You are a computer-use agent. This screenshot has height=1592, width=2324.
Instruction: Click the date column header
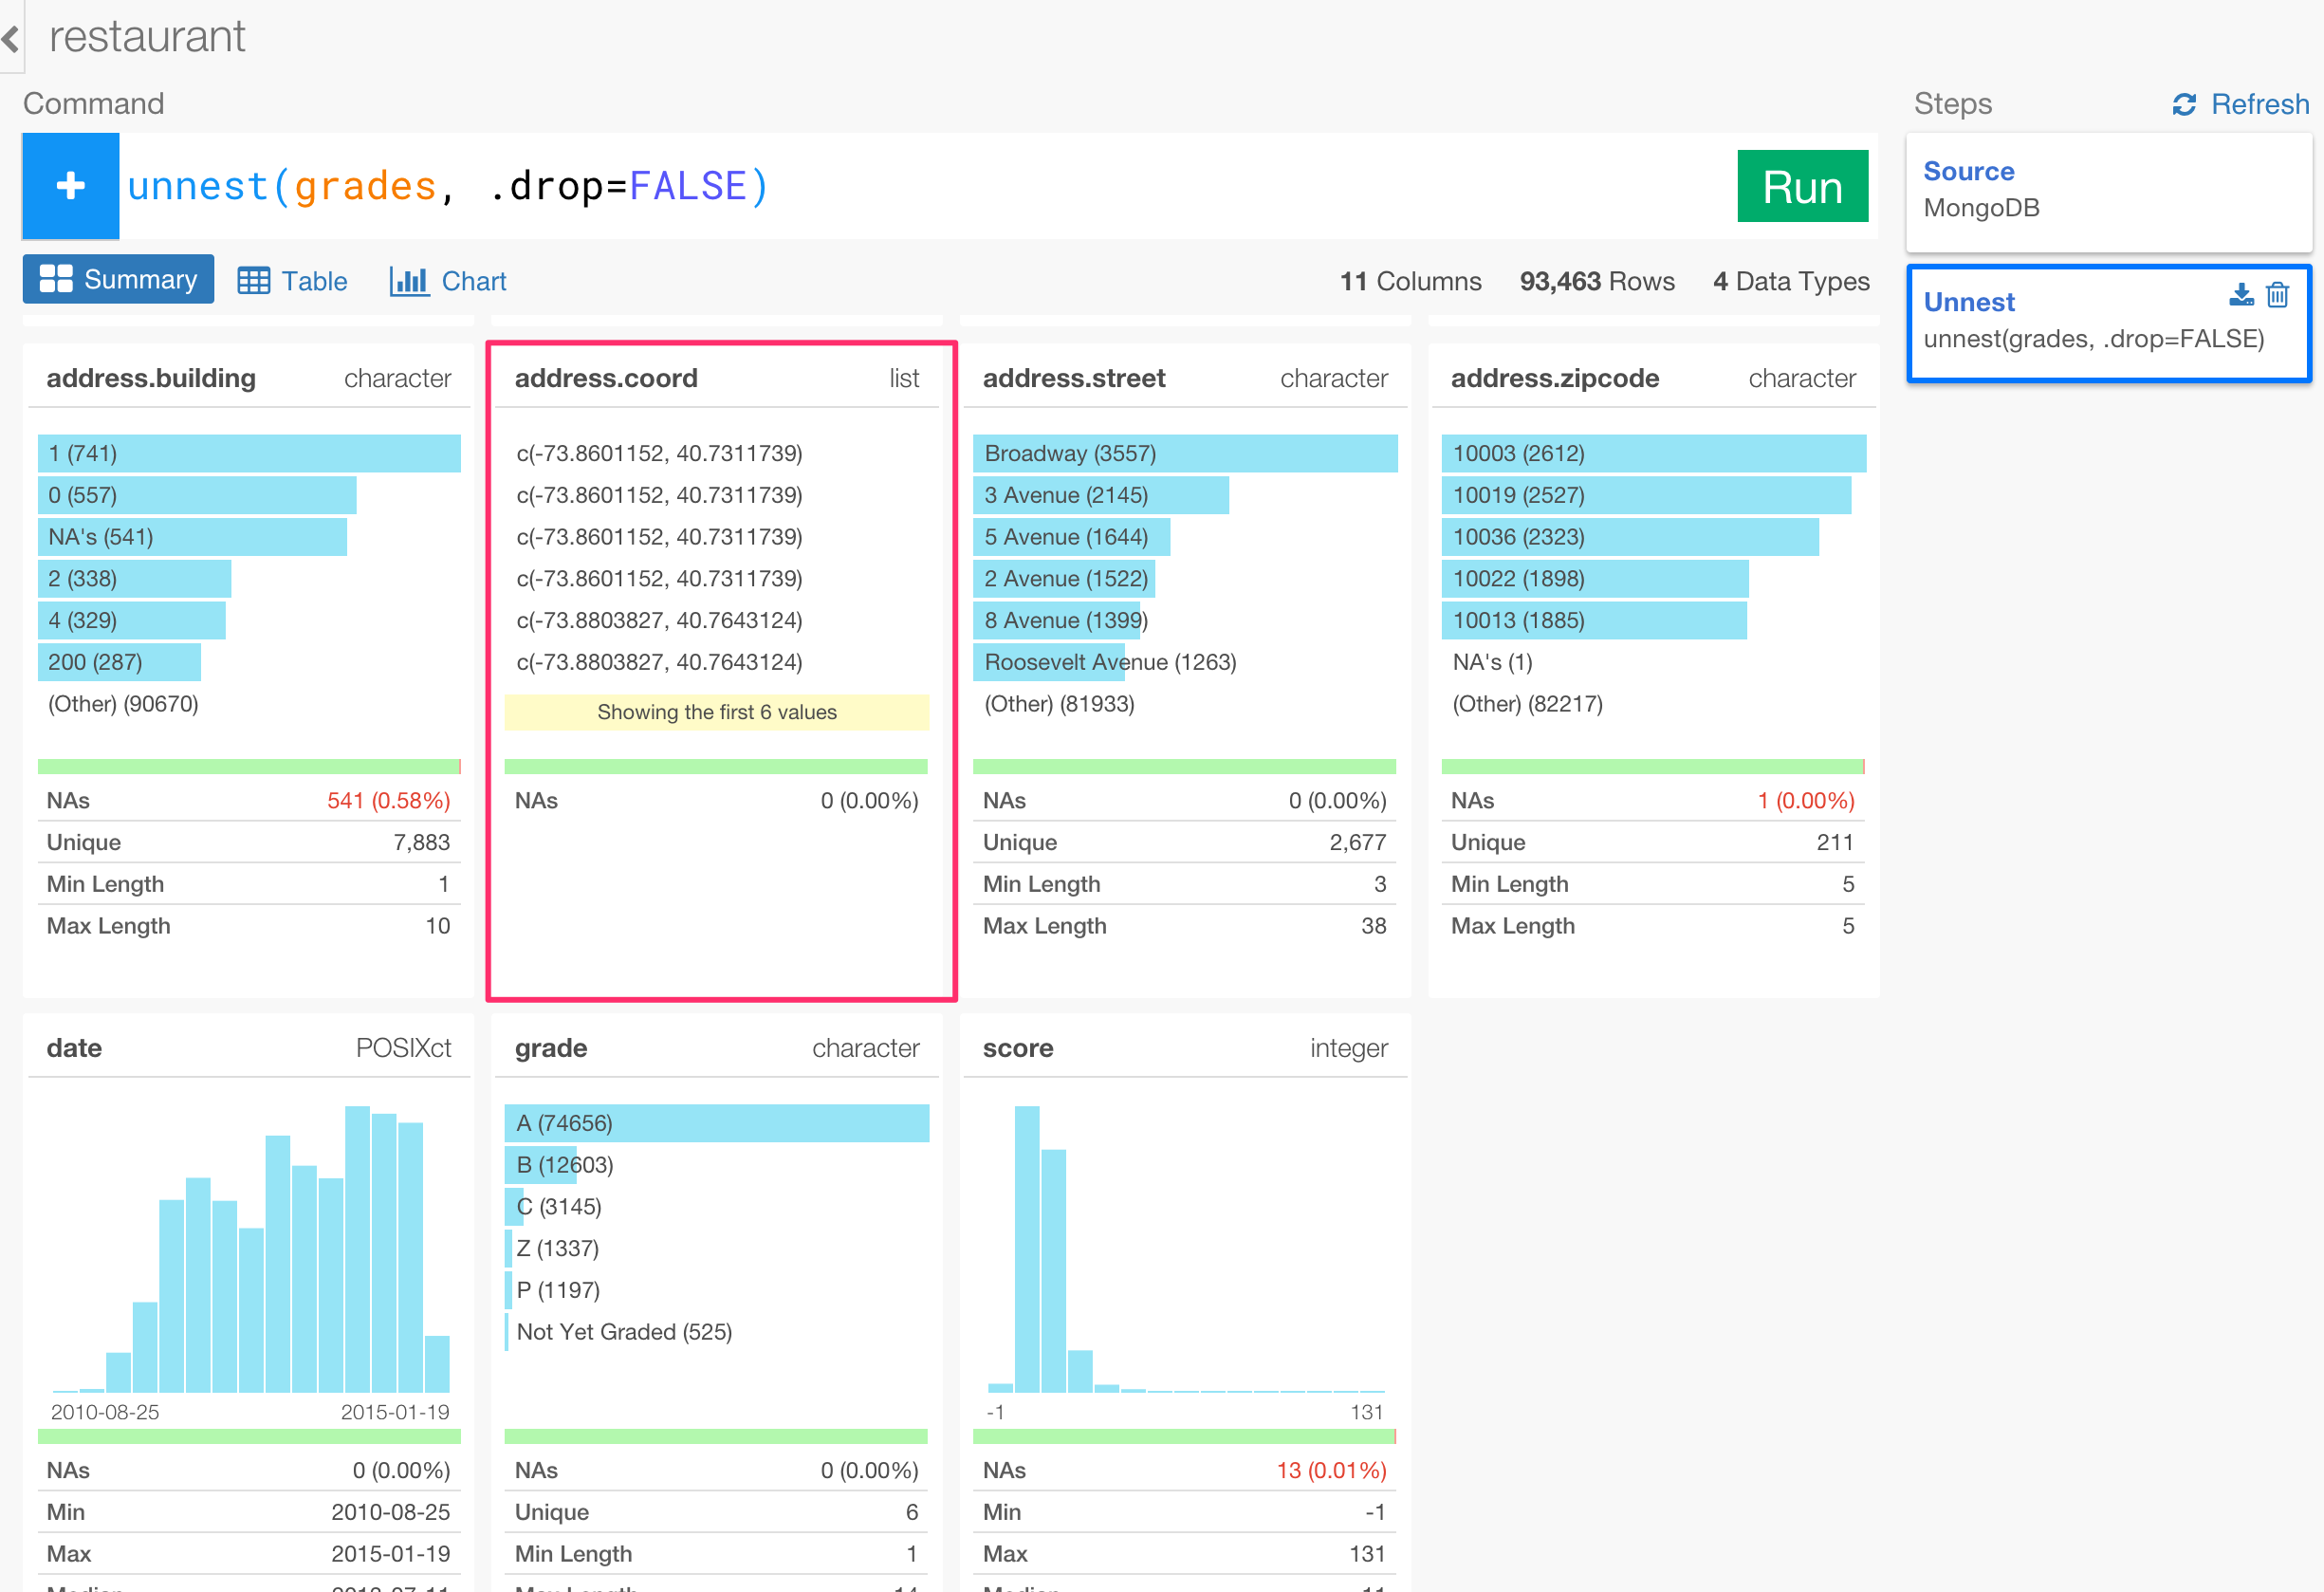coord(74,1048)
